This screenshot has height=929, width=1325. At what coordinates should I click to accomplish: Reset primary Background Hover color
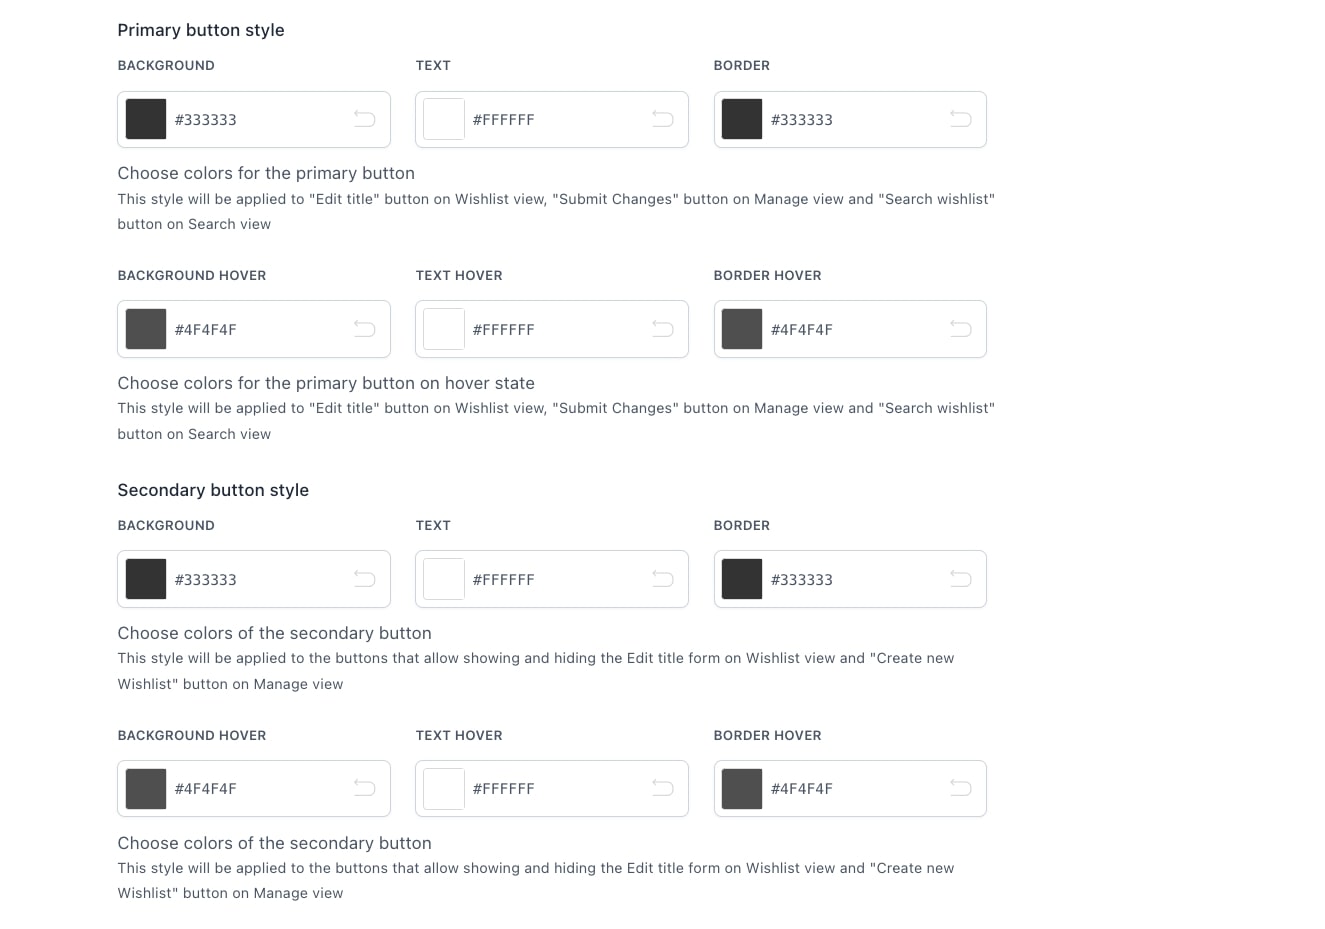[365, 329]
